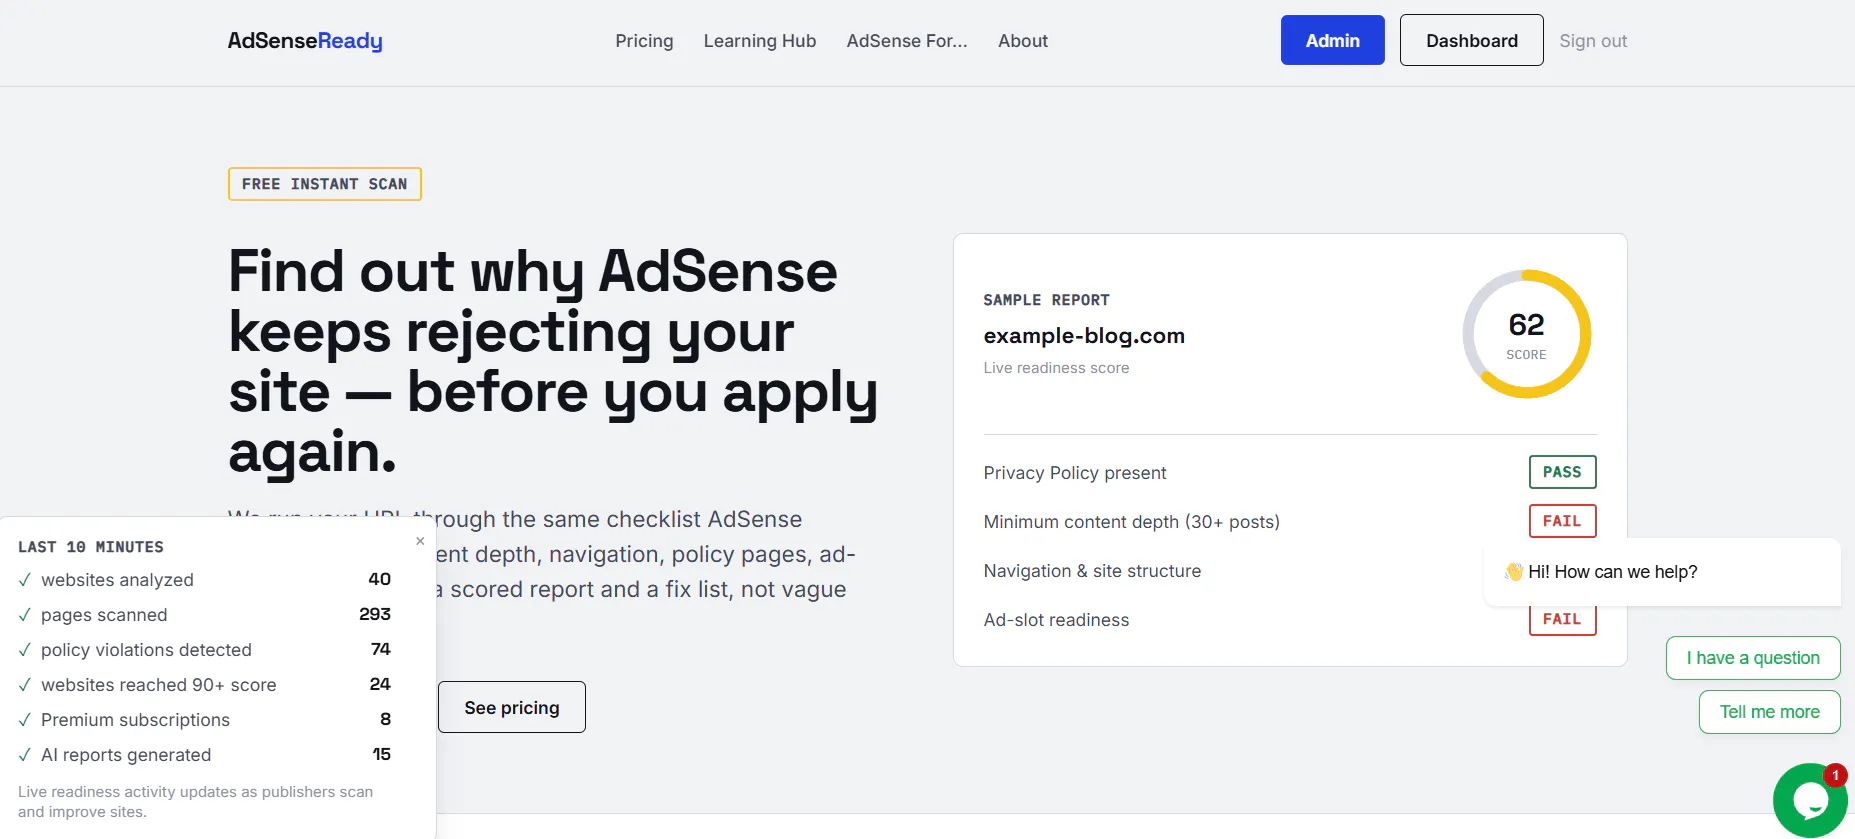Click the 'Premium subscriptions' label
The image size is (1855, 839).
(135, 720)
